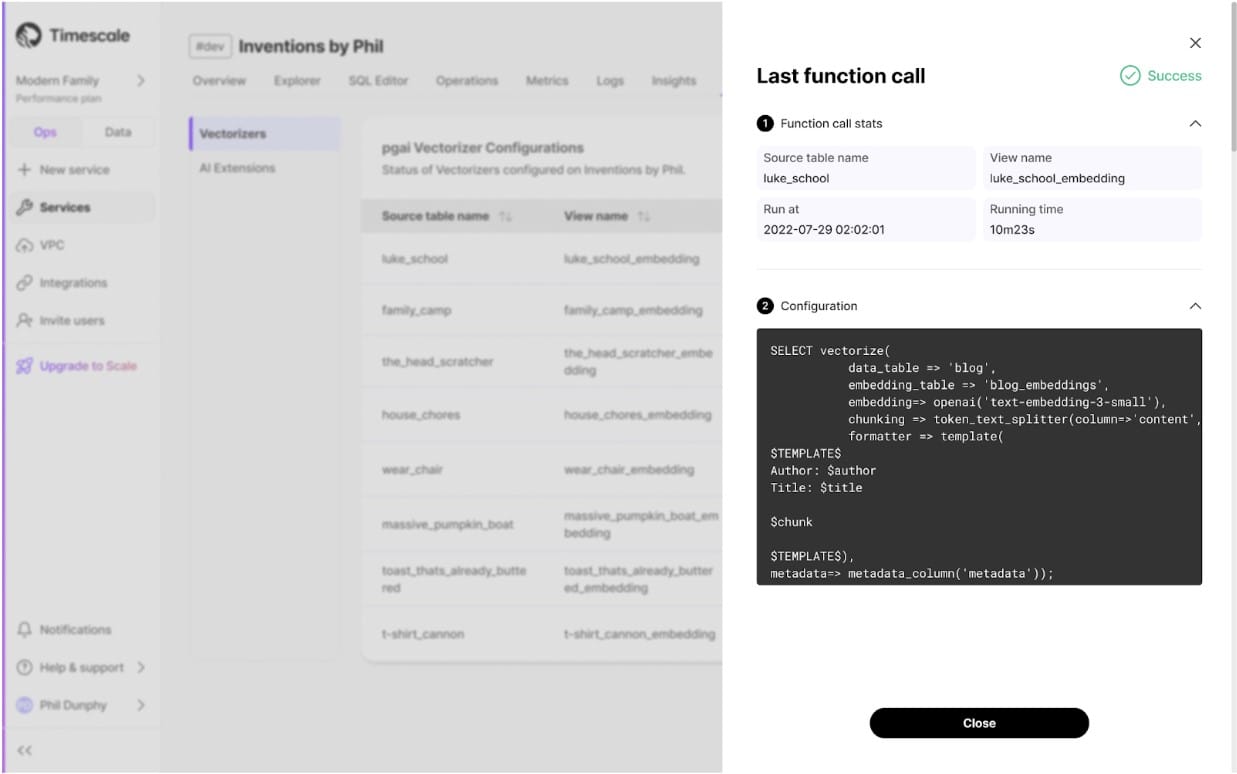Click the New service plus icon

click(x=25, y=170)
